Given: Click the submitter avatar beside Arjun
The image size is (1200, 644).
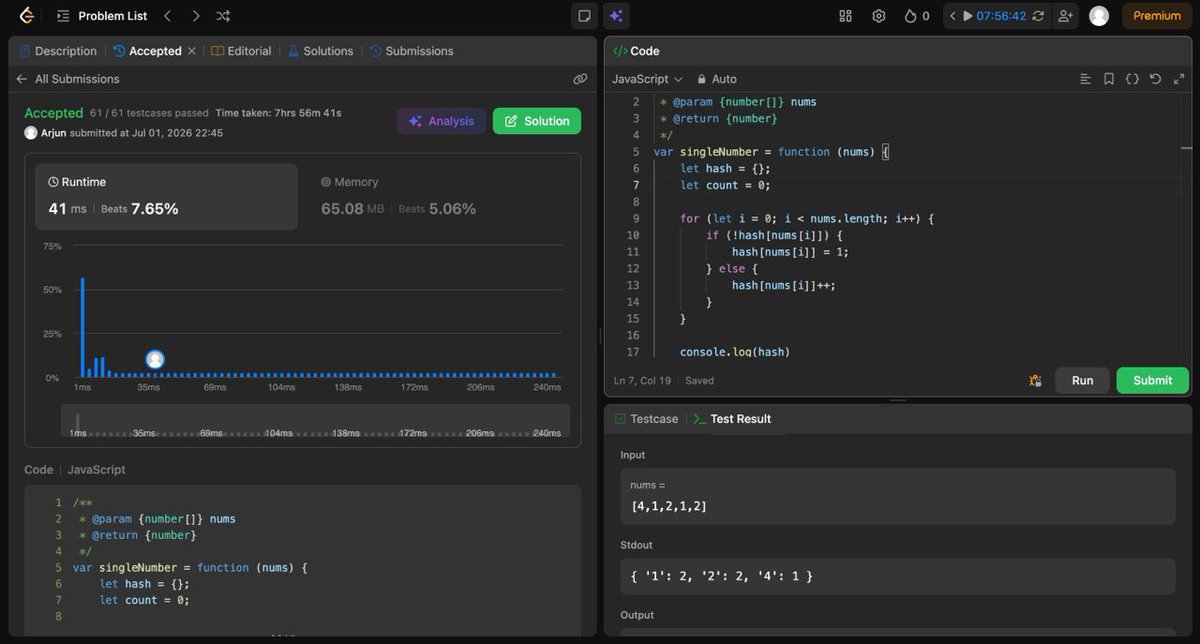Looking at the screenshot, I should pyautogui.click(x=31, y=132).
